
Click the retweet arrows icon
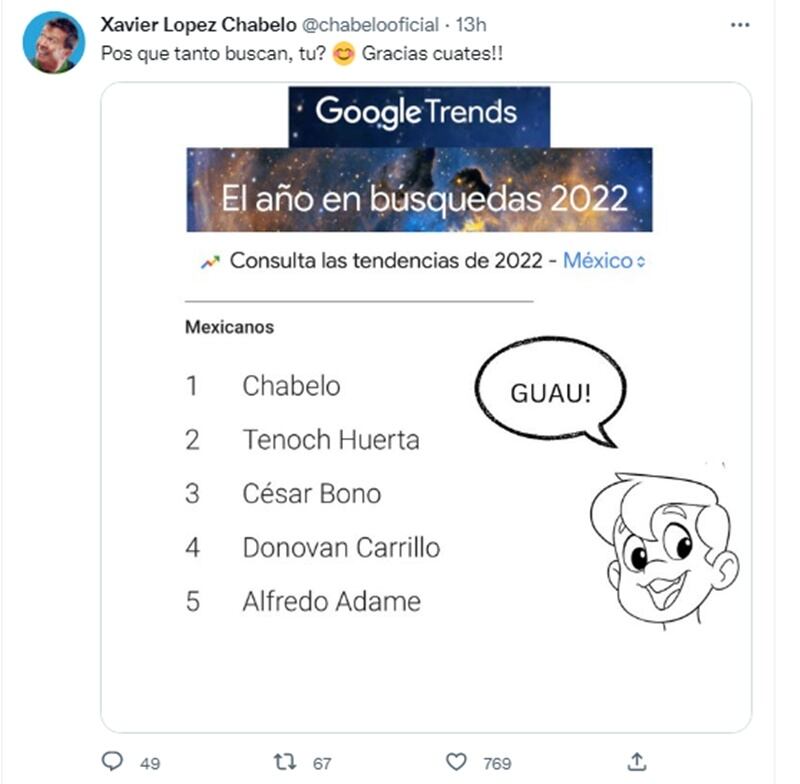click(x=285, y=761)
